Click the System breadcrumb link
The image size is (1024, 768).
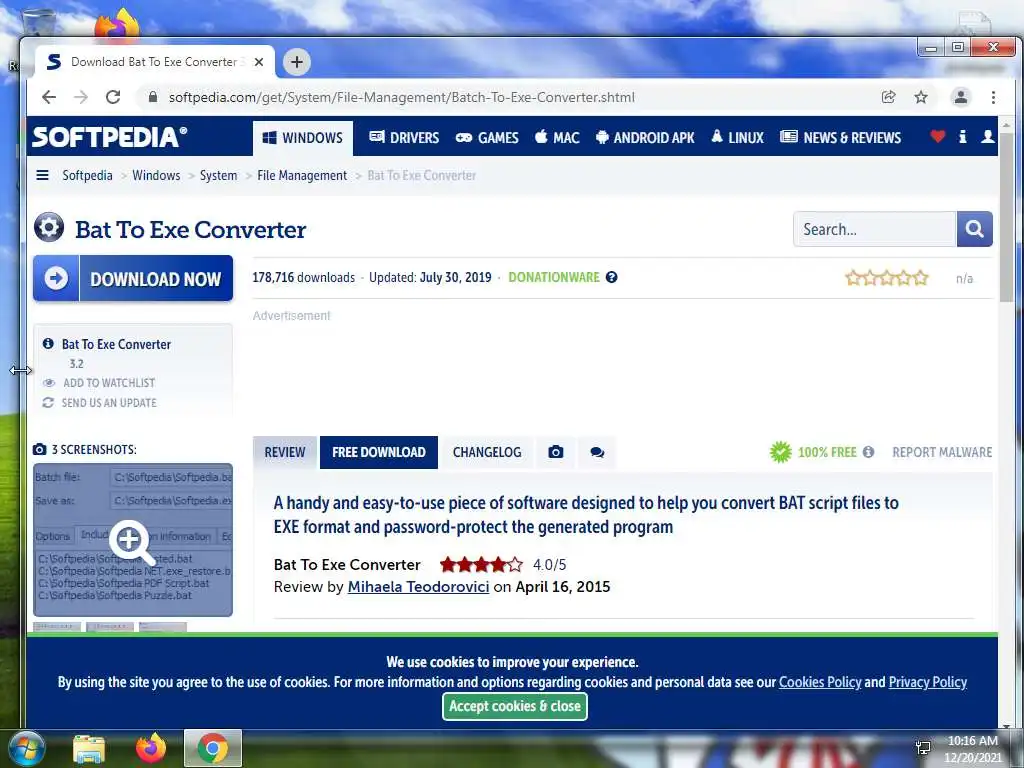click(218, 175)
